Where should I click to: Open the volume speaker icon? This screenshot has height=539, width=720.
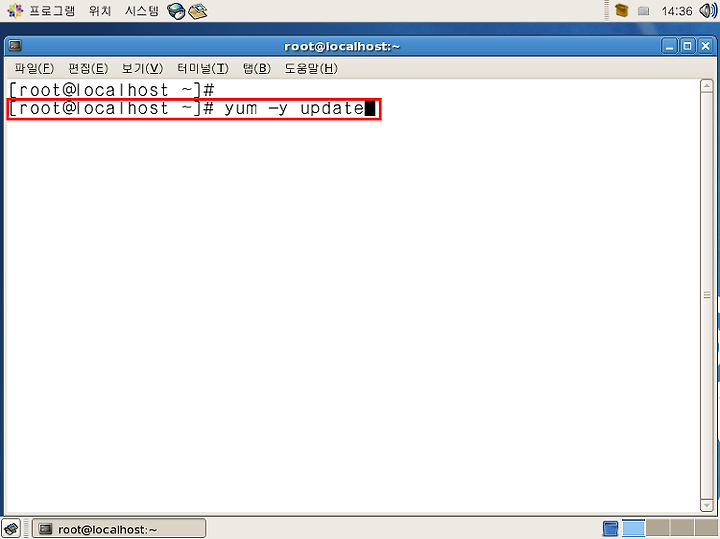708,11
